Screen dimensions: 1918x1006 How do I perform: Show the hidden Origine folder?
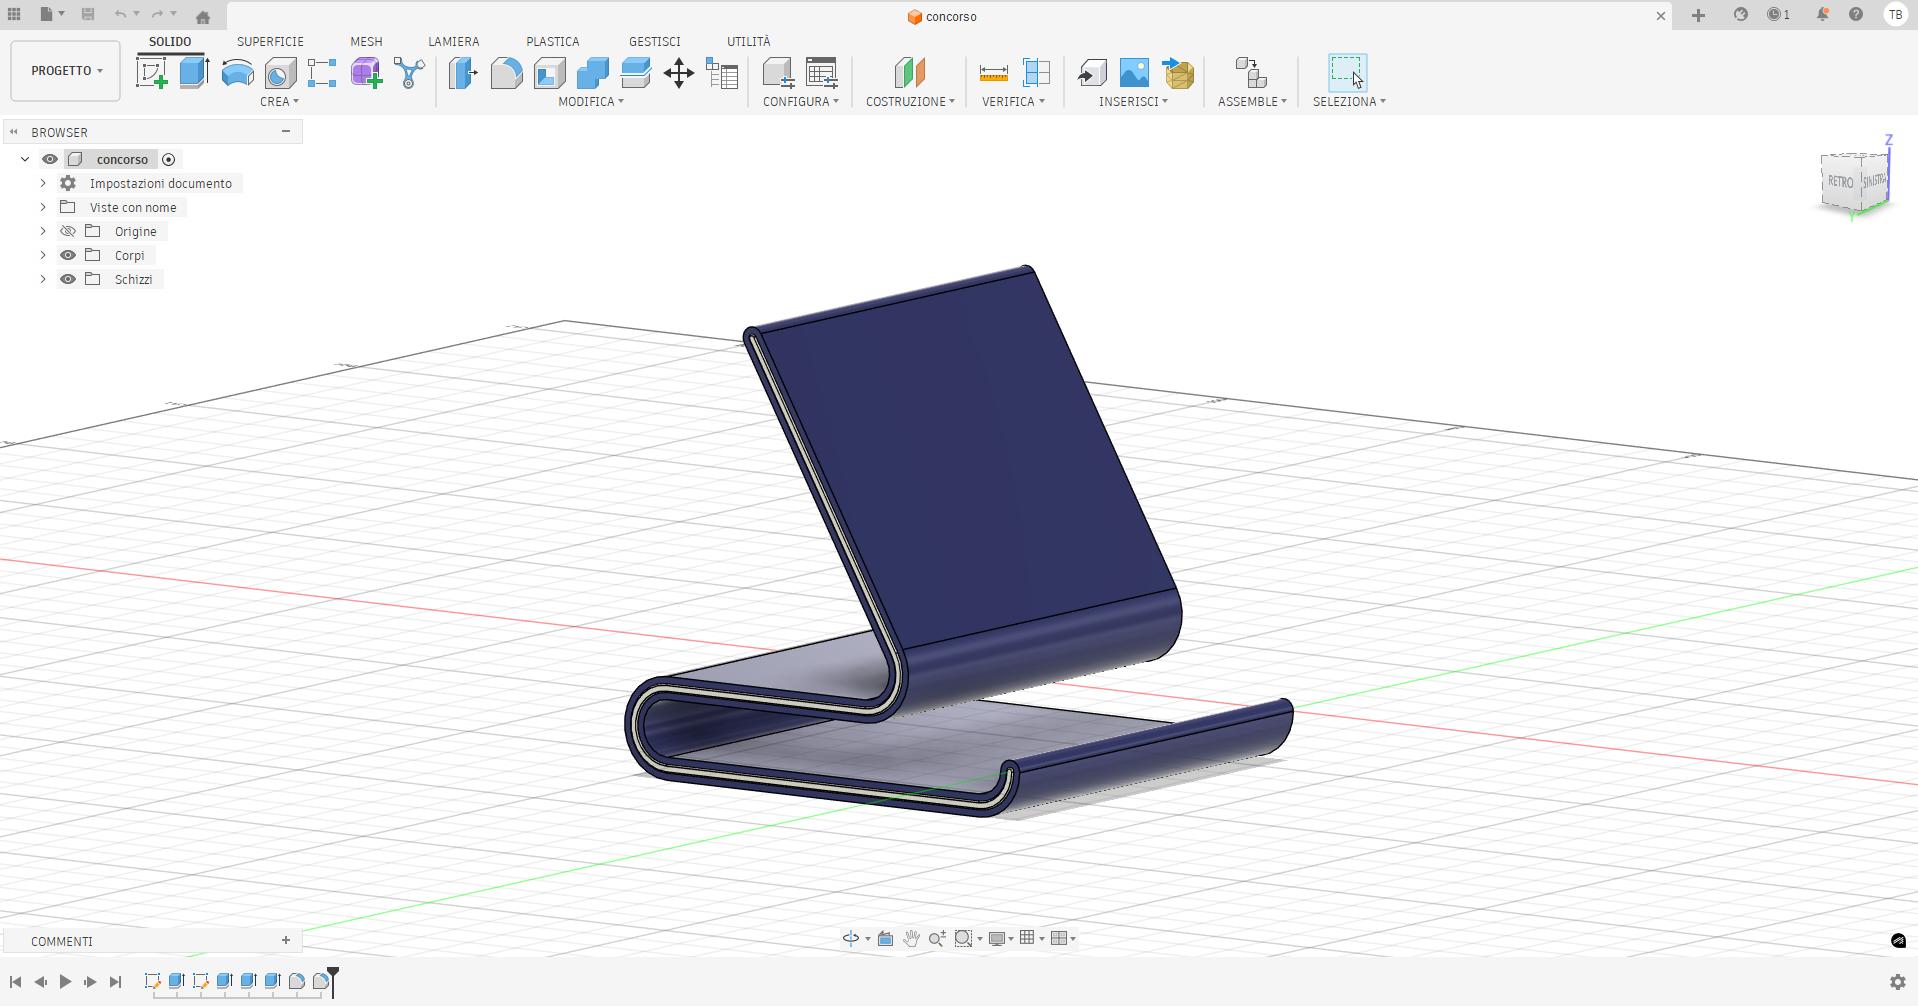pyautogui.click(x=68, y=231)
